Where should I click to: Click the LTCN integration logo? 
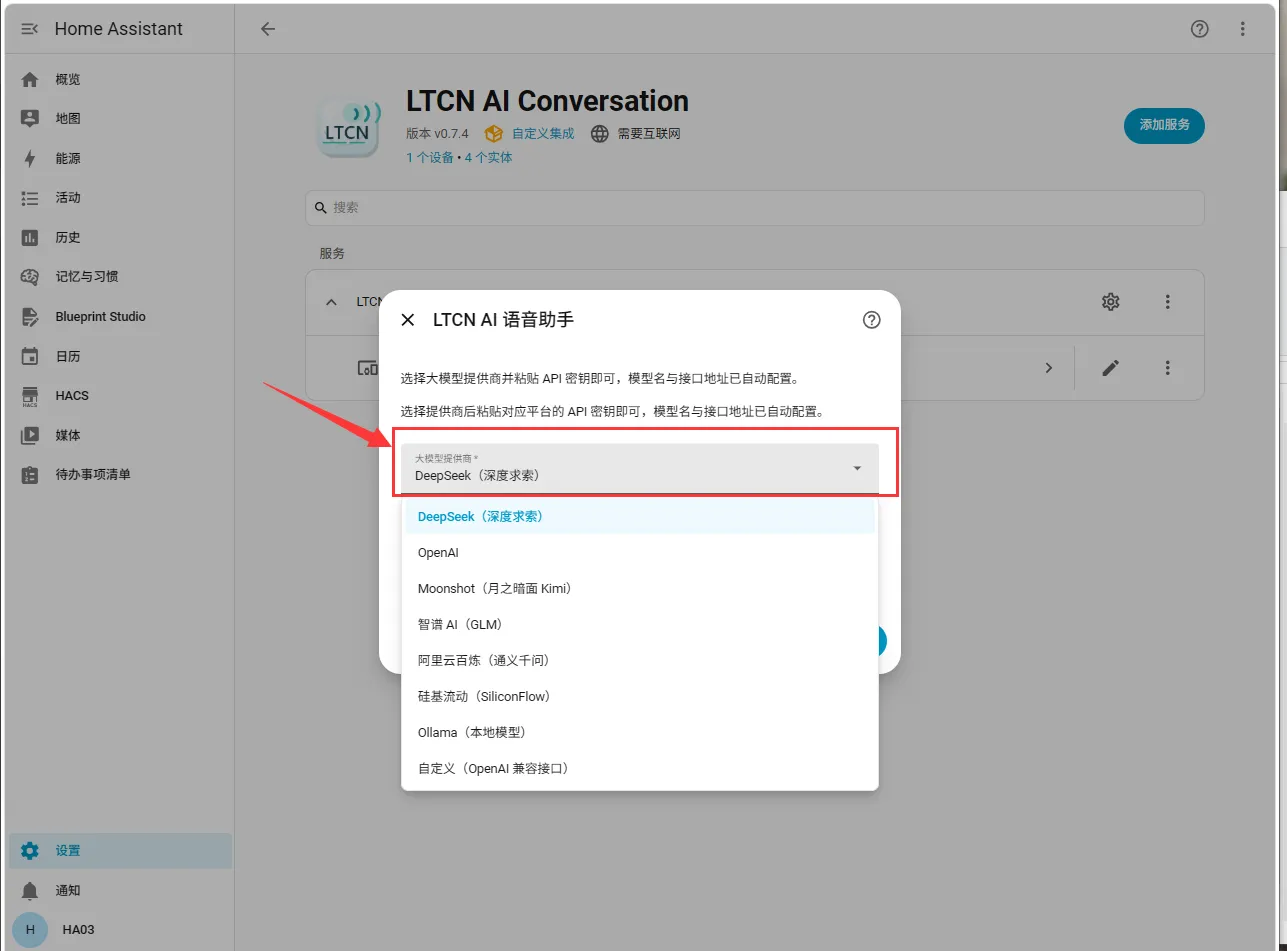pyautogui.click(x=347, y=126)
